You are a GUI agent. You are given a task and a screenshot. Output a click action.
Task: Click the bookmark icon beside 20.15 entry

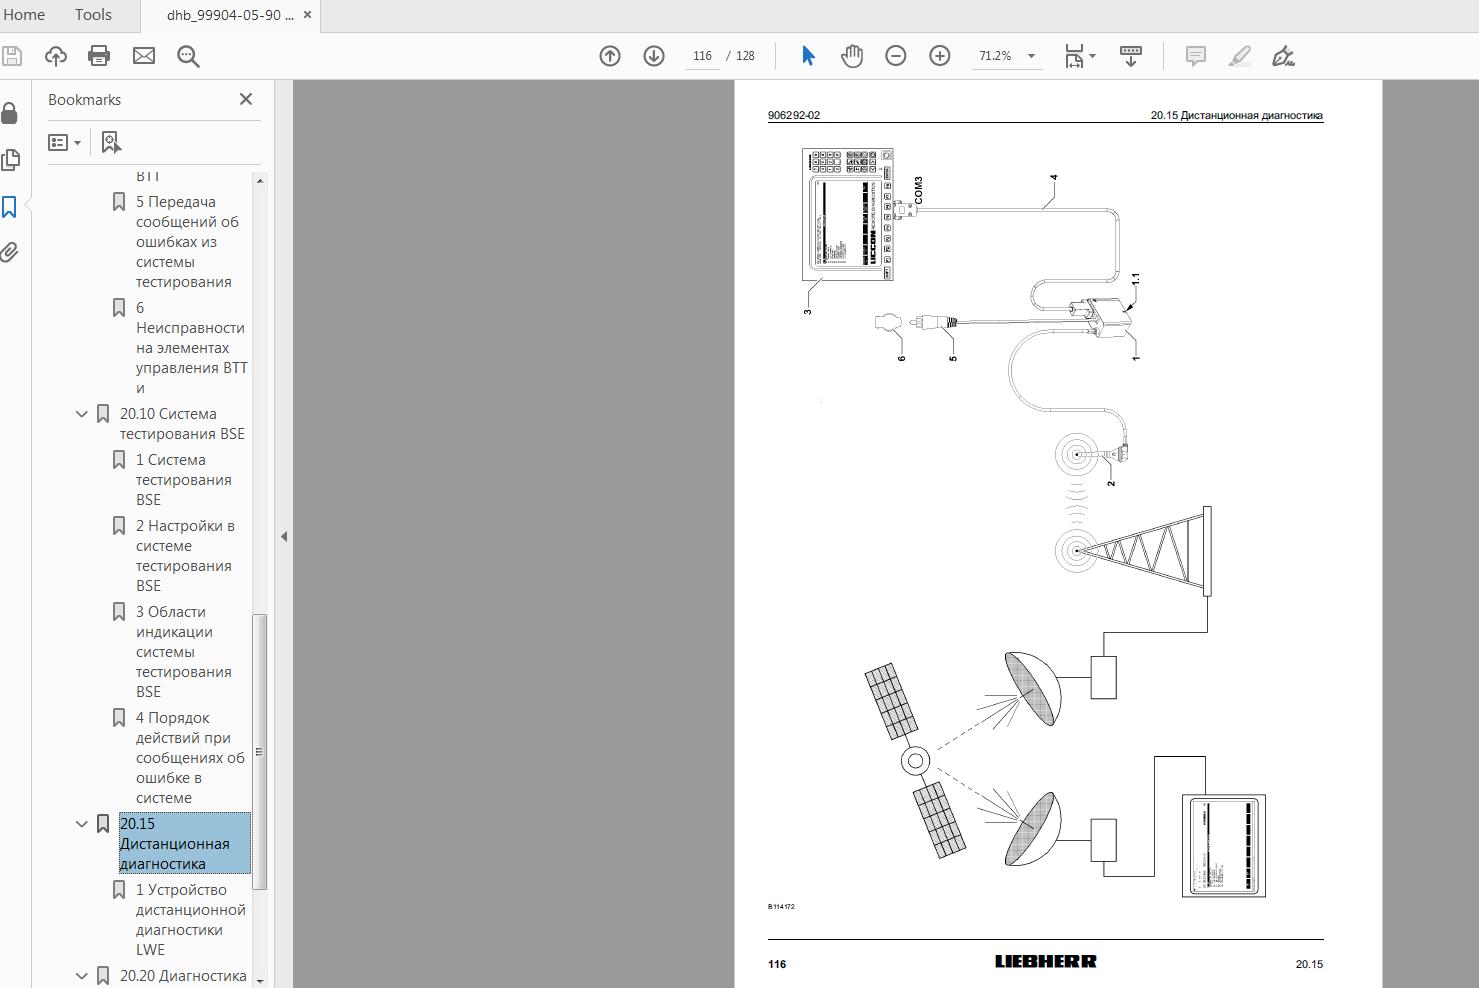point(103,824)
